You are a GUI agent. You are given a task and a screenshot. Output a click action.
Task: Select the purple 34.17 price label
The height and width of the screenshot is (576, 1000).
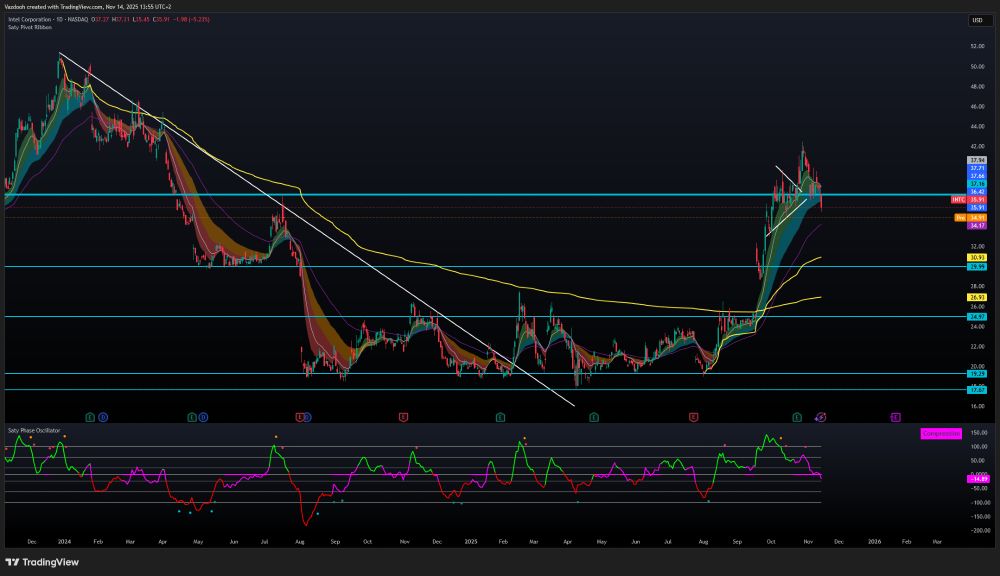977,225
